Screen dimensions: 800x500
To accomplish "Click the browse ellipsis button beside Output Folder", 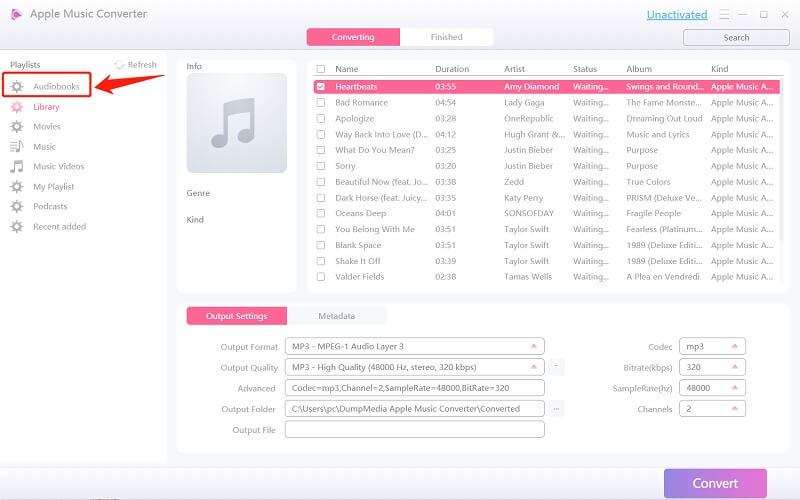I will click(x=556, y=409).
